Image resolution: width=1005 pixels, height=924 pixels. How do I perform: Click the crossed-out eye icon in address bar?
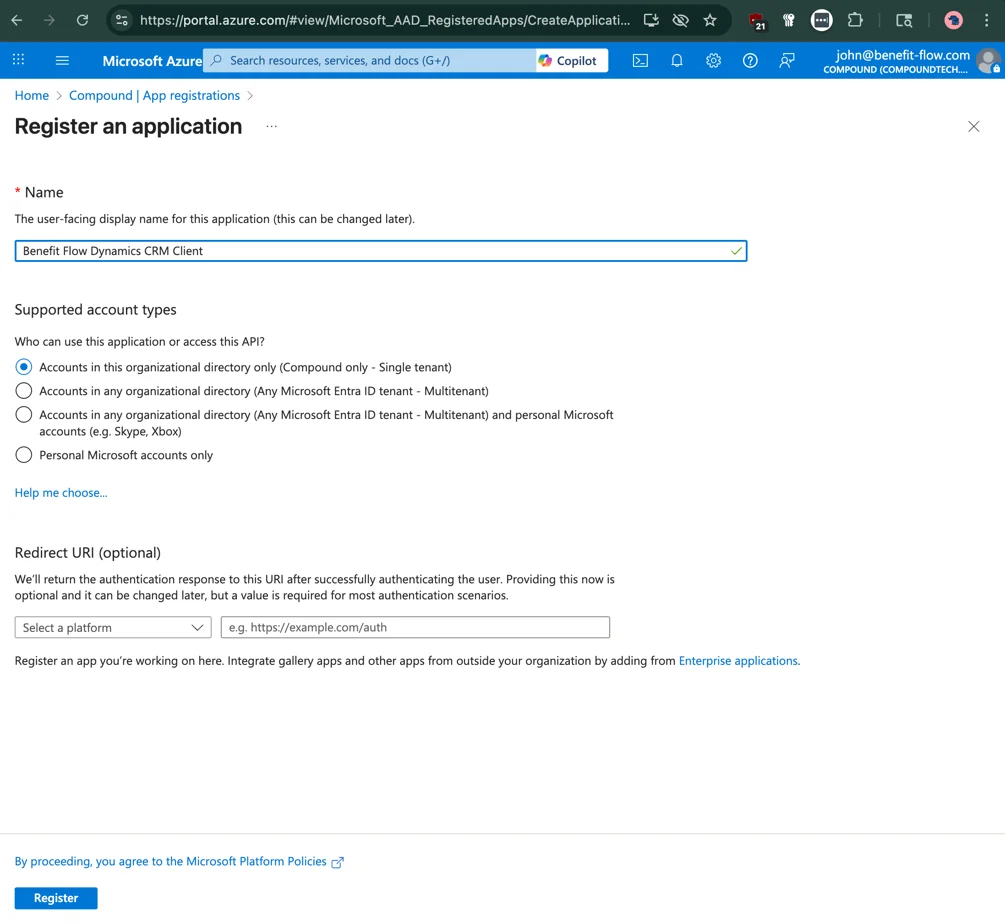coord(681,21)
